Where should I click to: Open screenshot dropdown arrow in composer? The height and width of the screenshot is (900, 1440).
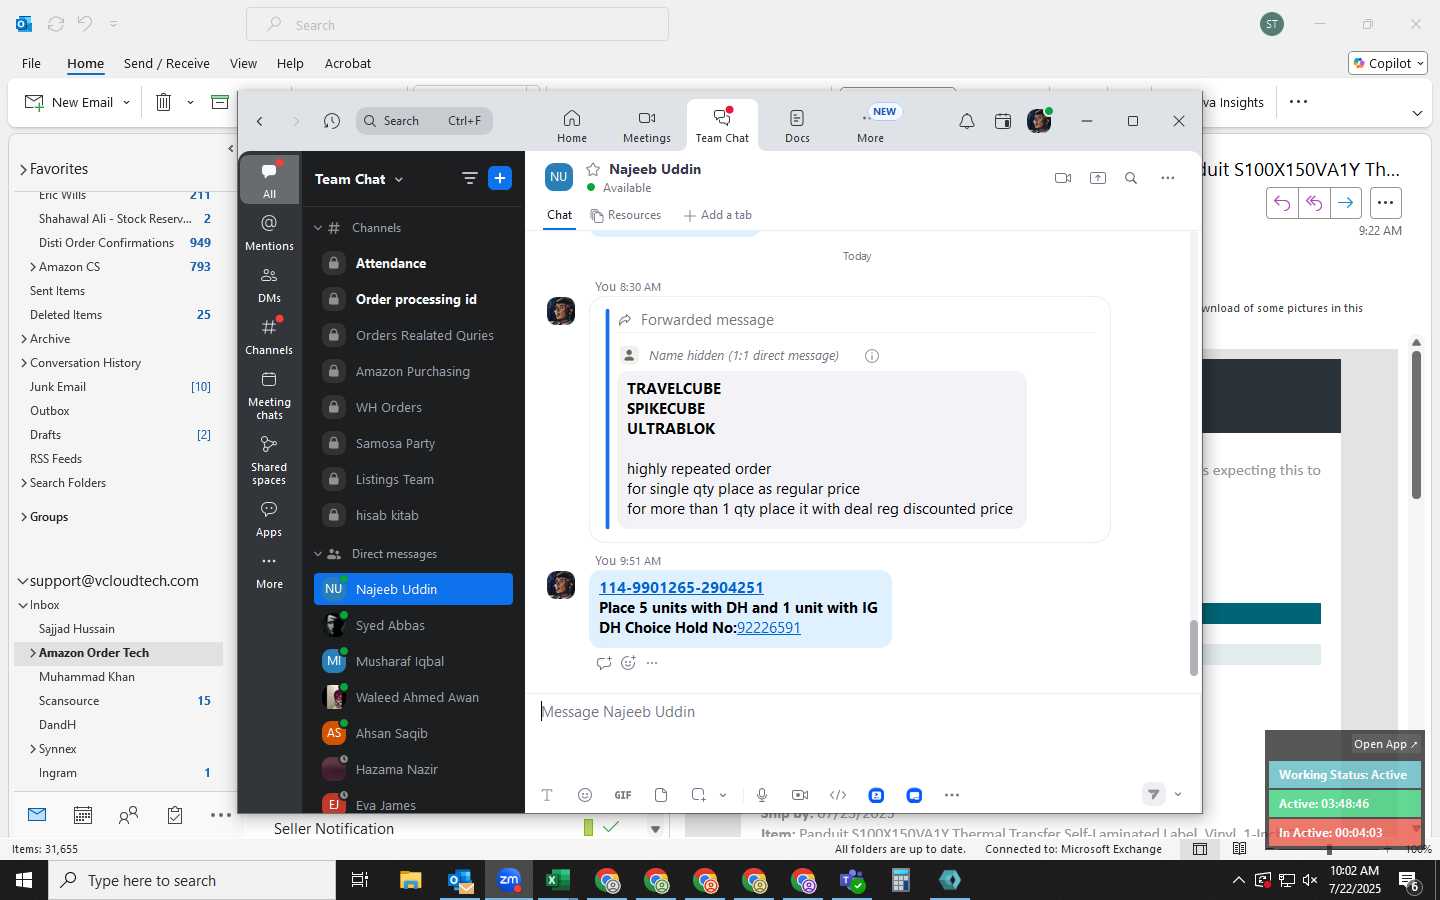coord(723,795)
